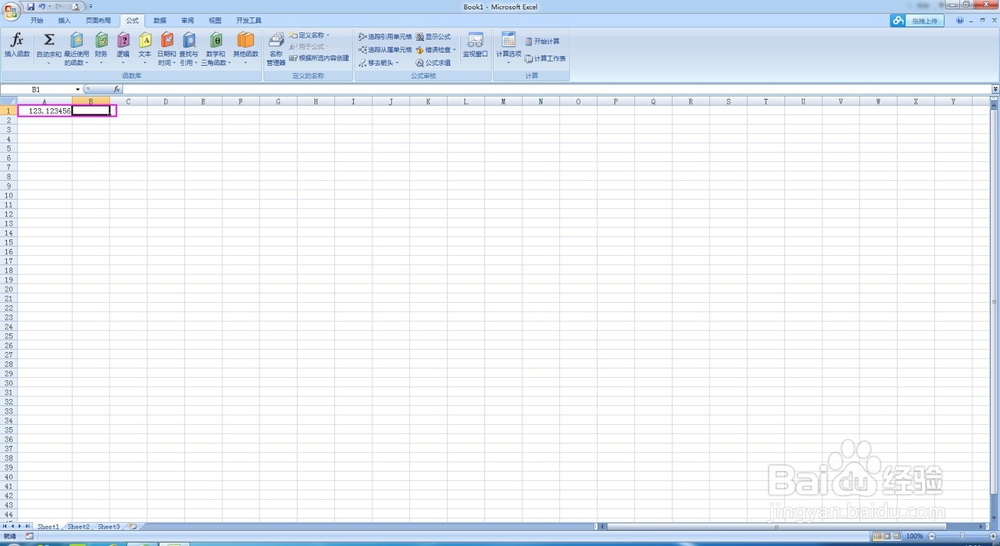Open Error Checking (错误检查) dropdown arrow

(454, 50)
